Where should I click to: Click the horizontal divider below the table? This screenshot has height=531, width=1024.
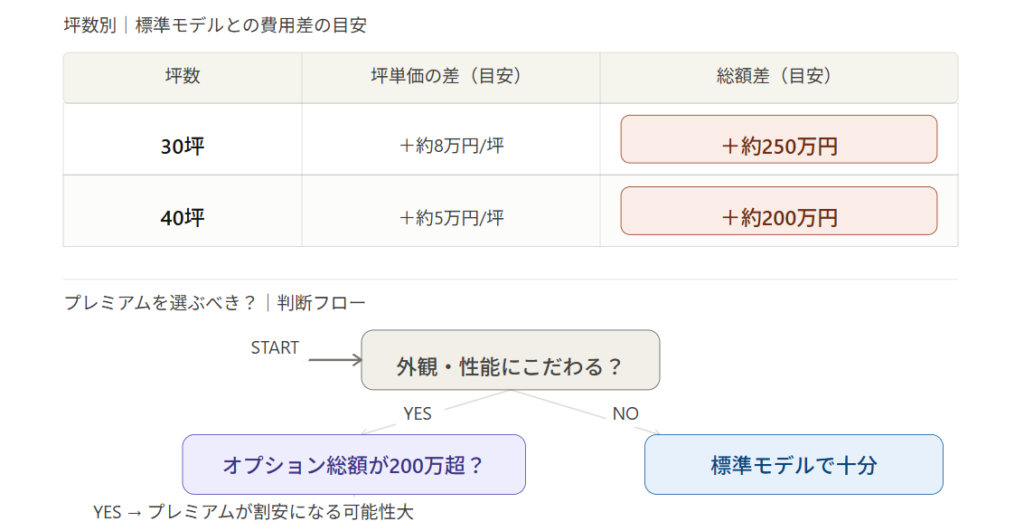pos(510,280)
